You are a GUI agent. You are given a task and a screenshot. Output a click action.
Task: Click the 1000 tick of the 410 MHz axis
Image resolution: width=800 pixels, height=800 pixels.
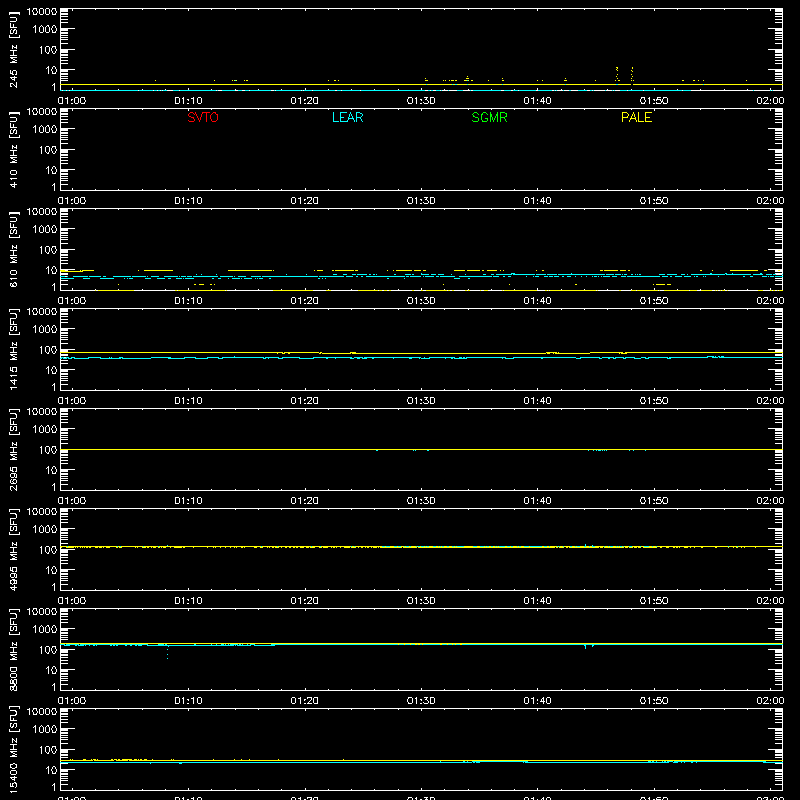(x=45, y=130)
